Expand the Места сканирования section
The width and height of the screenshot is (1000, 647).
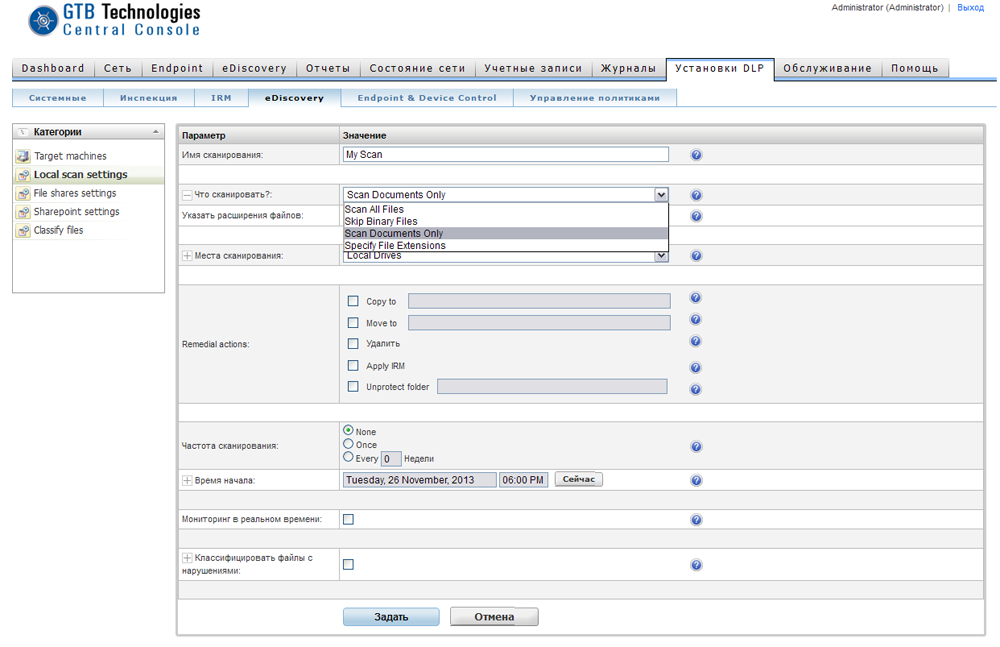coord(187,256)
